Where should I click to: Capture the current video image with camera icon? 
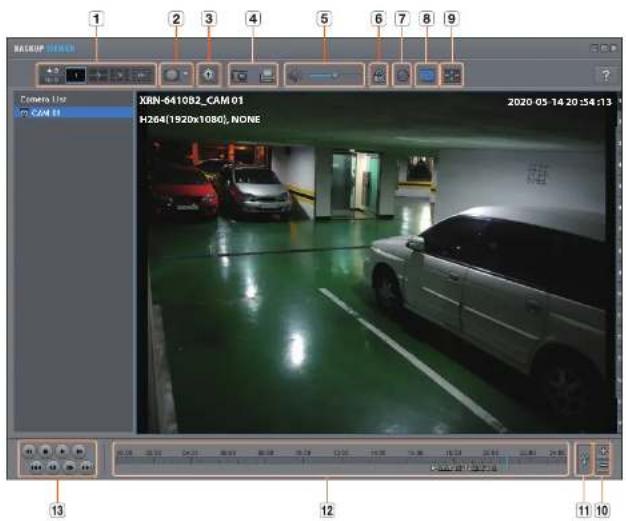pos(240,75)
